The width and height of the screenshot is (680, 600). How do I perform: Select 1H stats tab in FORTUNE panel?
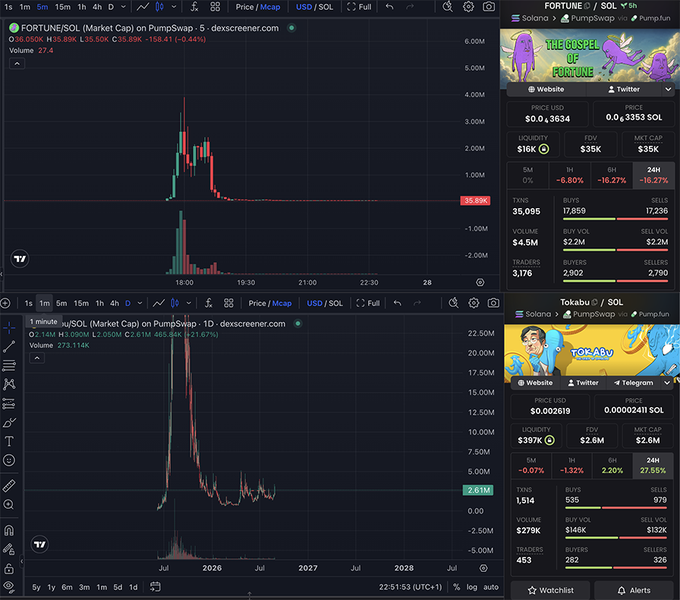569,175
